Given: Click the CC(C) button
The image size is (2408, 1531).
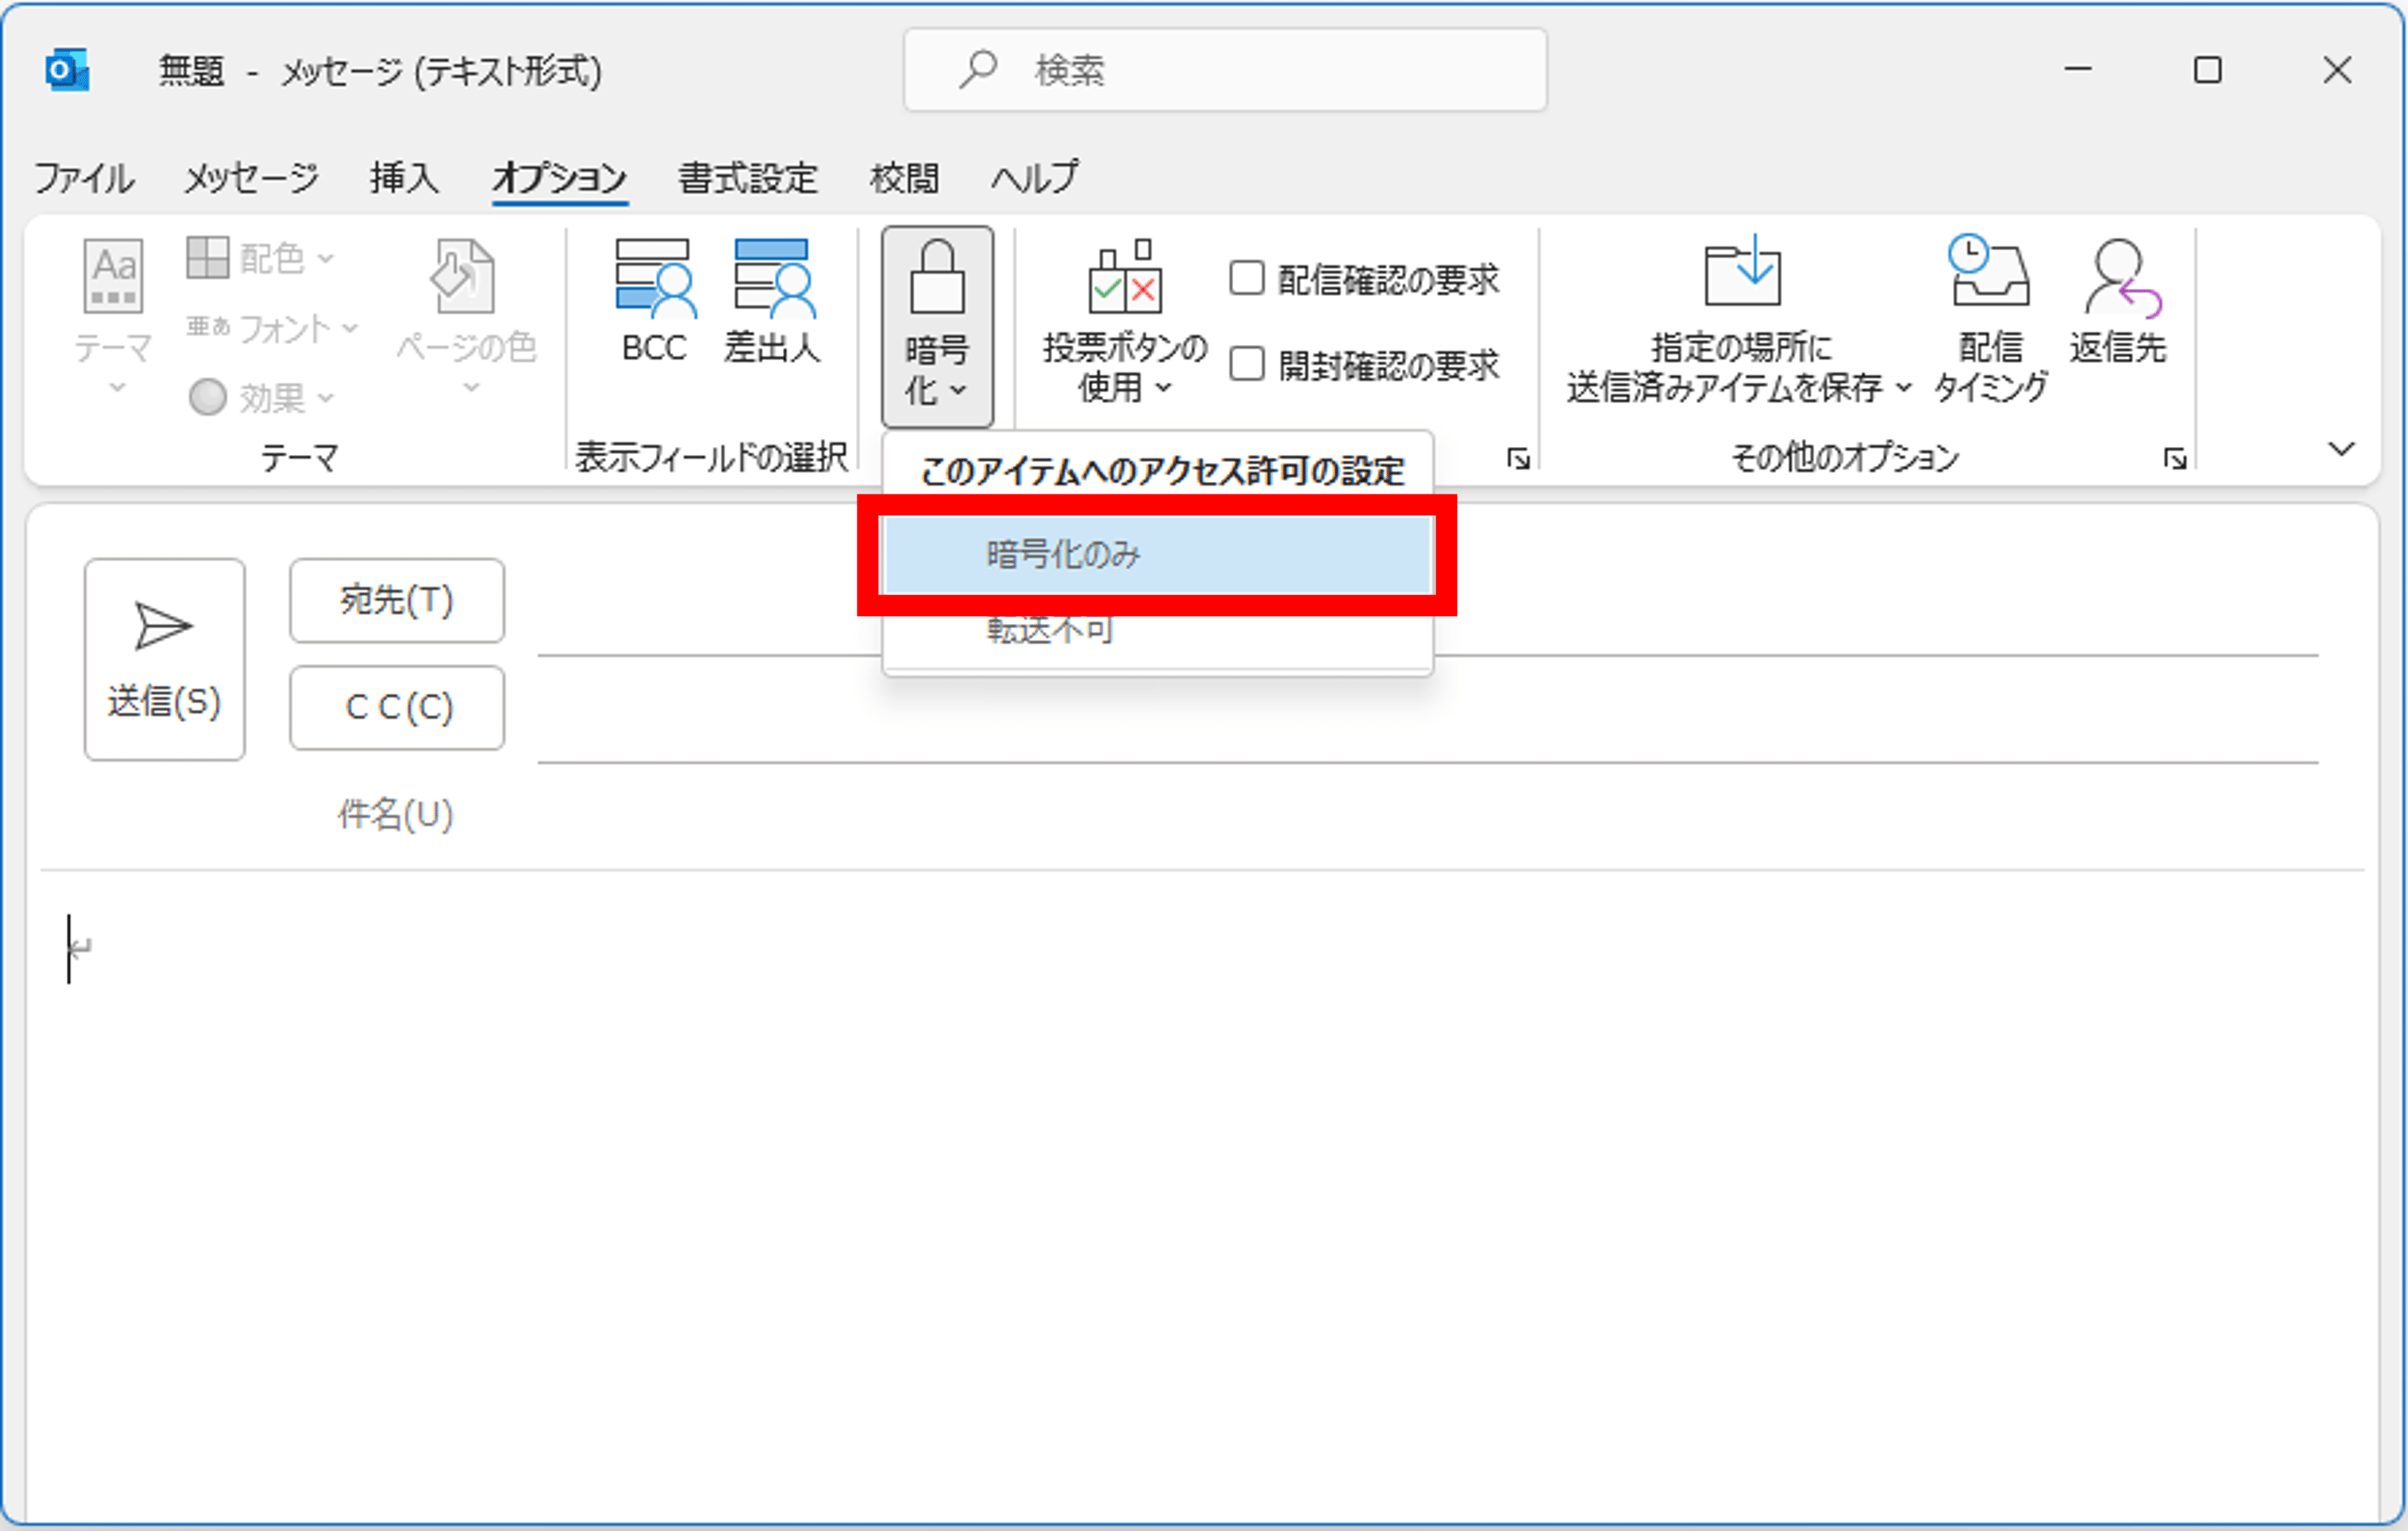Looking at the screenshot, I should point(396,707).
